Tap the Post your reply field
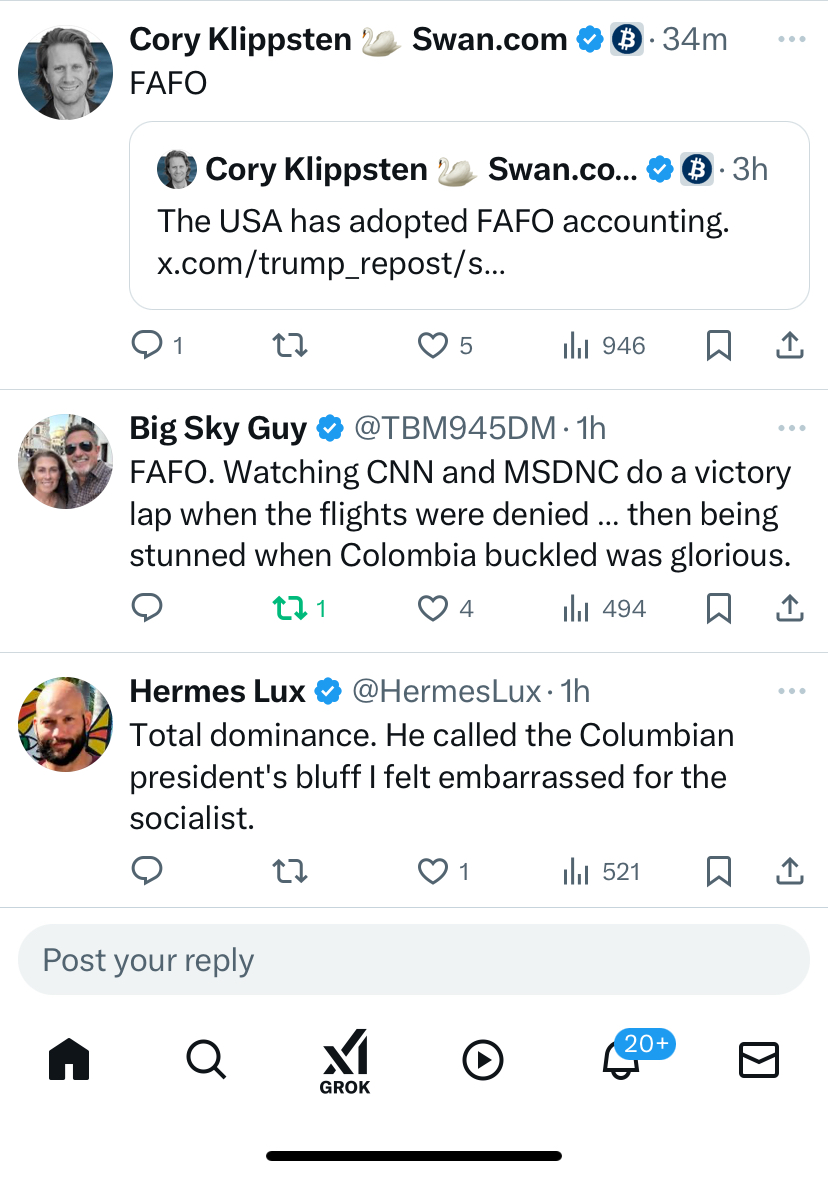This screenshot has width=828, height=1177. (413, 960)
